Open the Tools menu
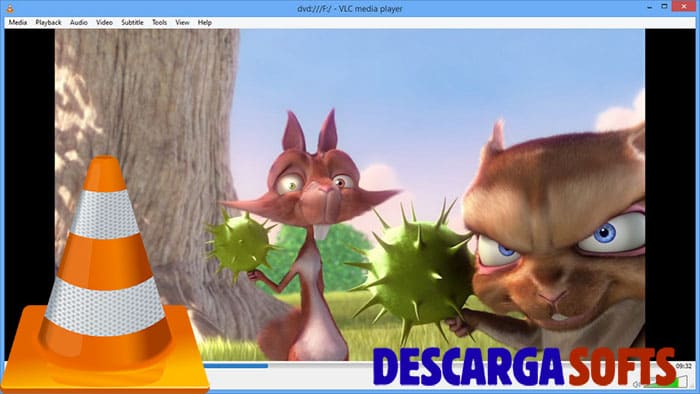Screen dimensions: 700x394 pyautogui.click(x=159, y=22)
